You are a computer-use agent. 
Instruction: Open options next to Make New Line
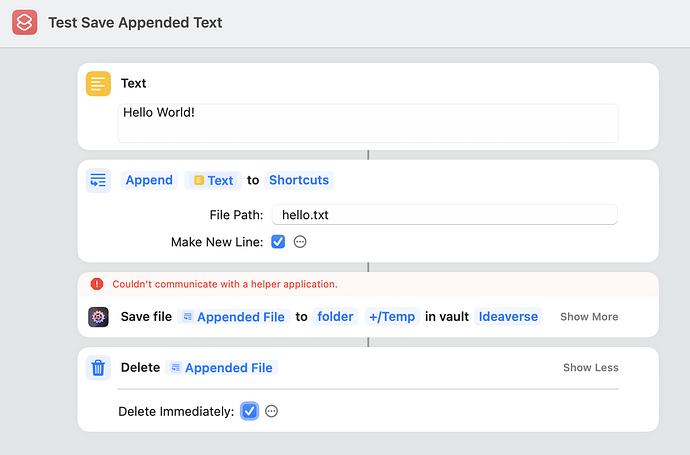click(x=299, y=242)
